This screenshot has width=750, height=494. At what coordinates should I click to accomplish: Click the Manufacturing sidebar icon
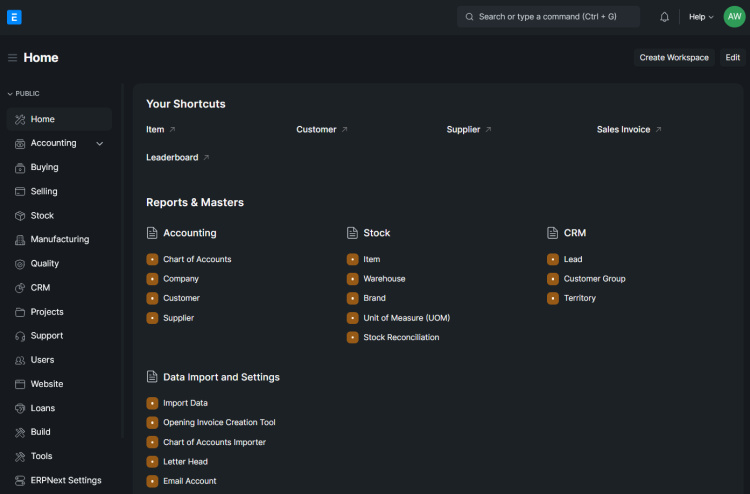coord(20,240)
